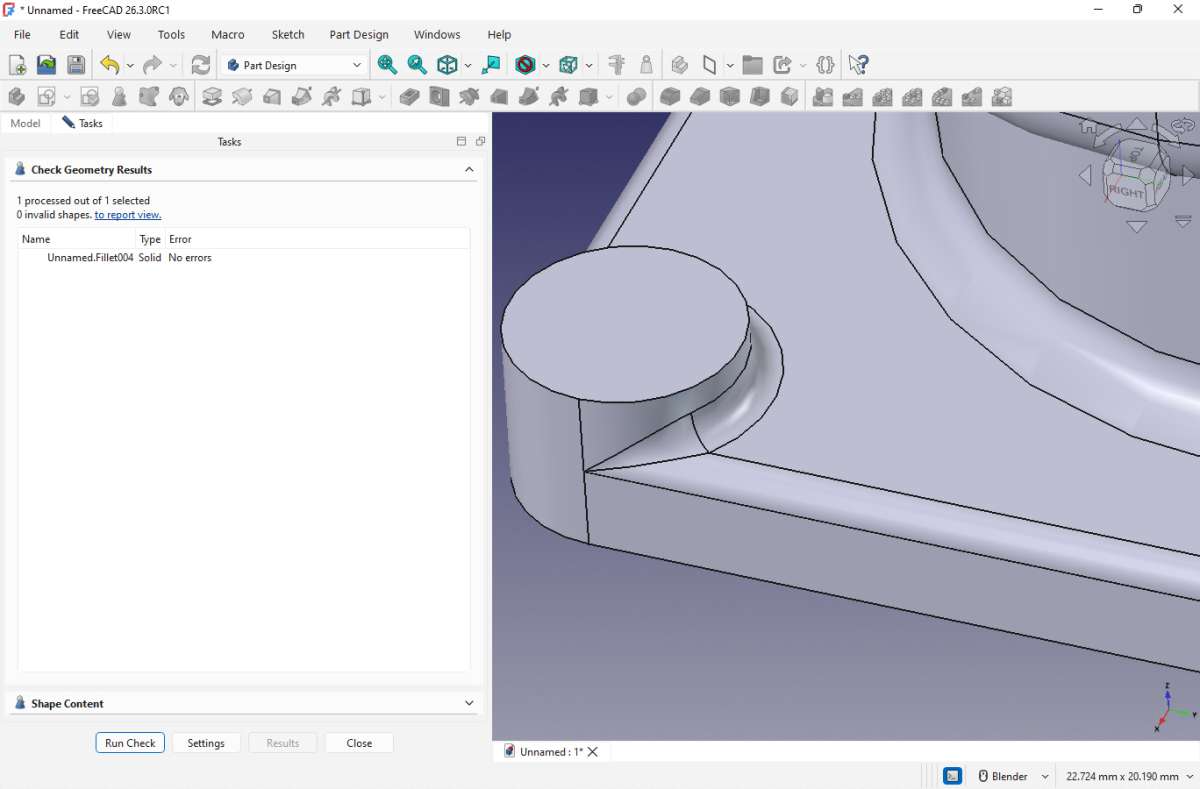Screen dimensions: 1200x789
Task: Click the navigation cube dropdown menu arrow
Action: pos(1183,220)
